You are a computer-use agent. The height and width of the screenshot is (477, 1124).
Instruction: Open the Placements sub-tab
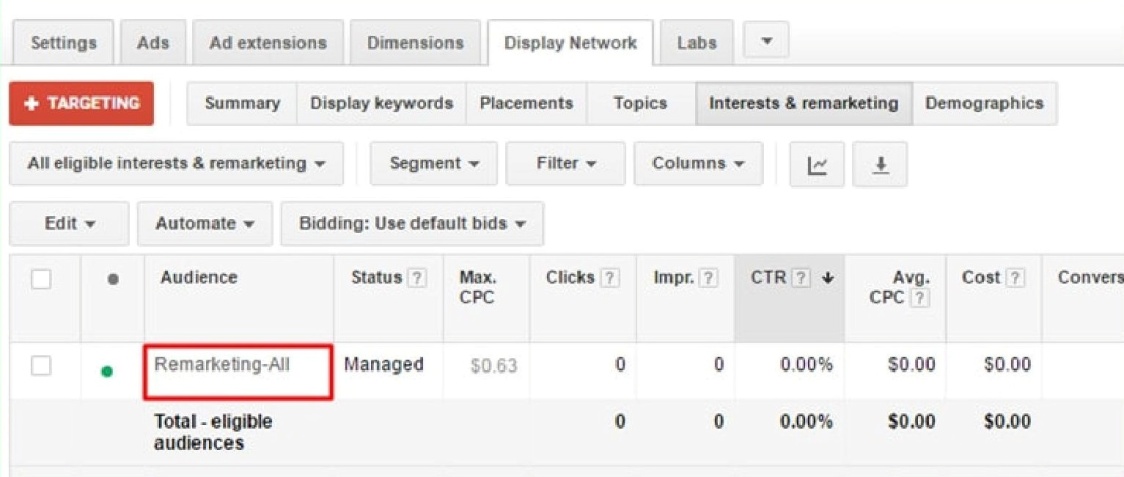[526, 103]
